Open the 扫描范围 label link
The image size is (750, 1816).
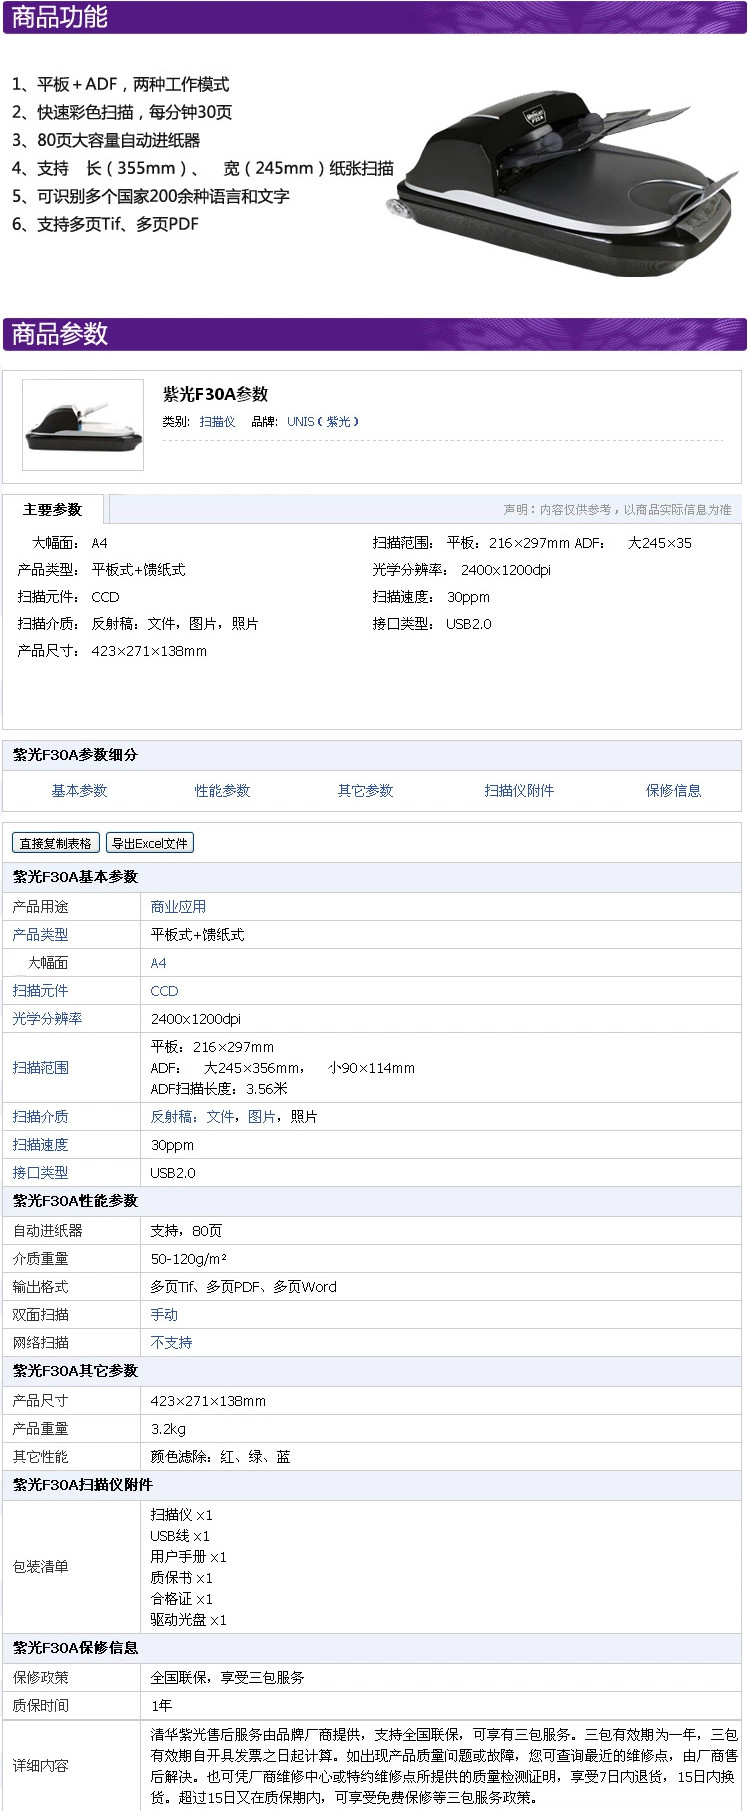[41, 1068]
